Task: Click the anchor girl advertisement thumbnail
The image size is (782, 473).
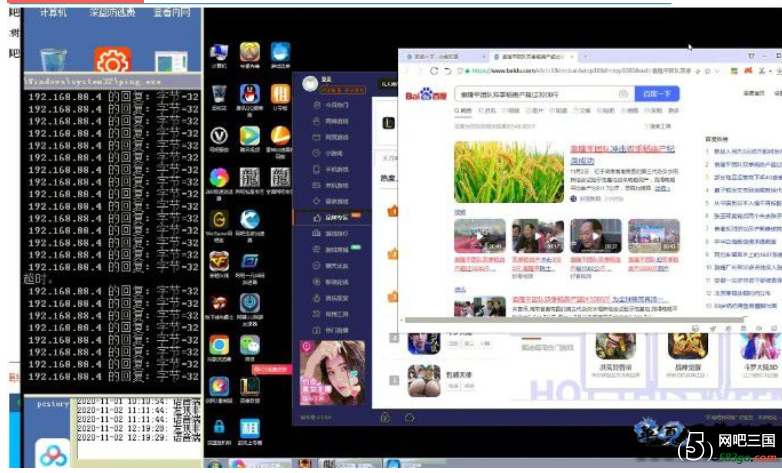Action: point(332,373)
